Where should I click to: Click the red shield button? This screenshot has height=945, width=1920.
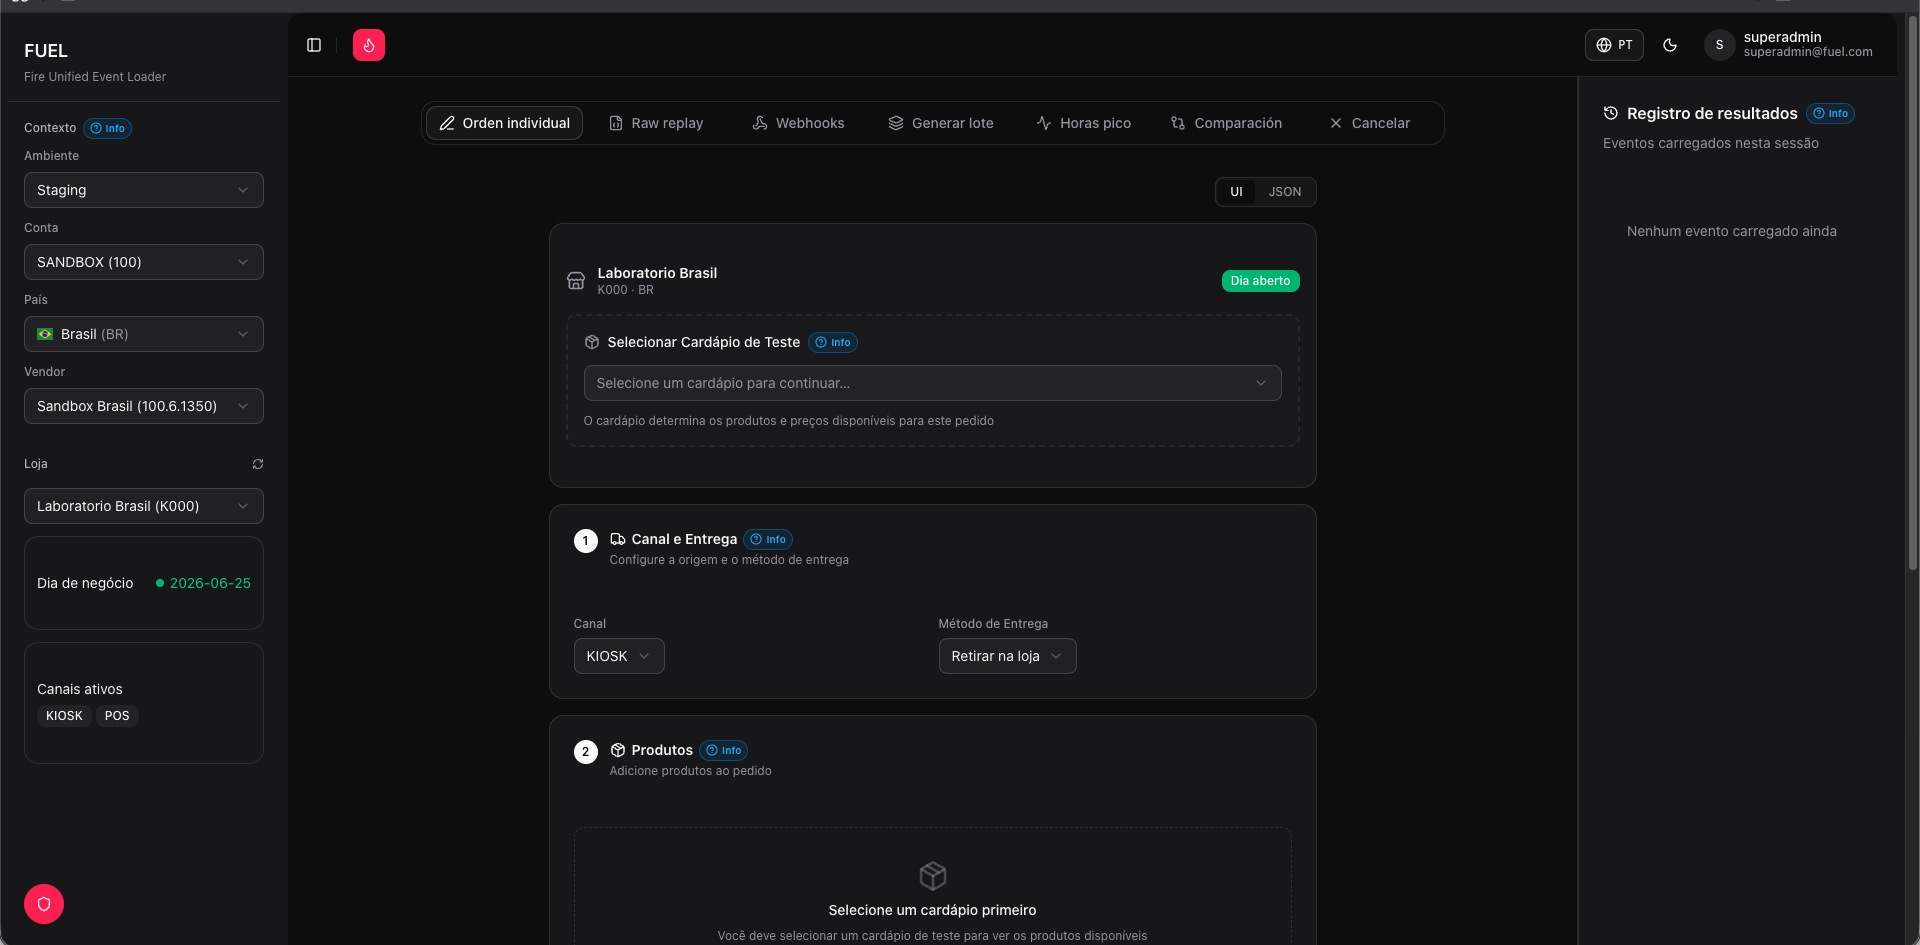coord(44,904)
